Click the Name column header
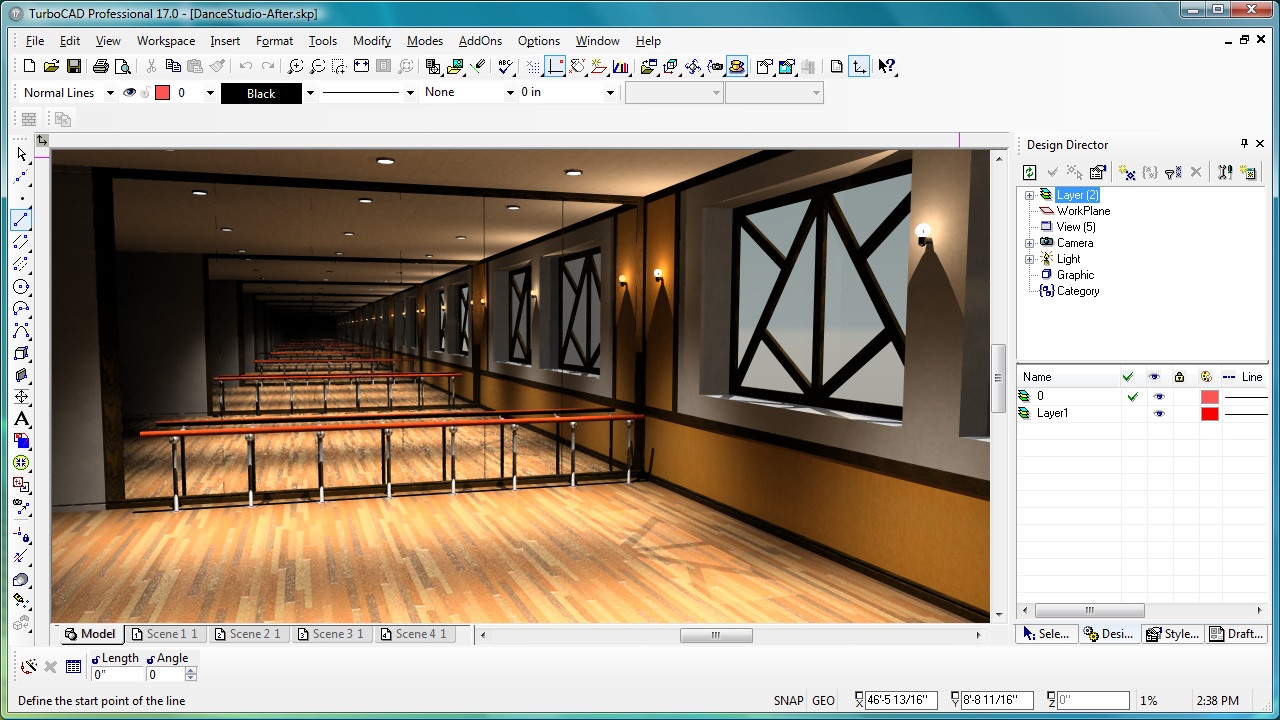The image size is (1280, 720). coord(1068,377)
